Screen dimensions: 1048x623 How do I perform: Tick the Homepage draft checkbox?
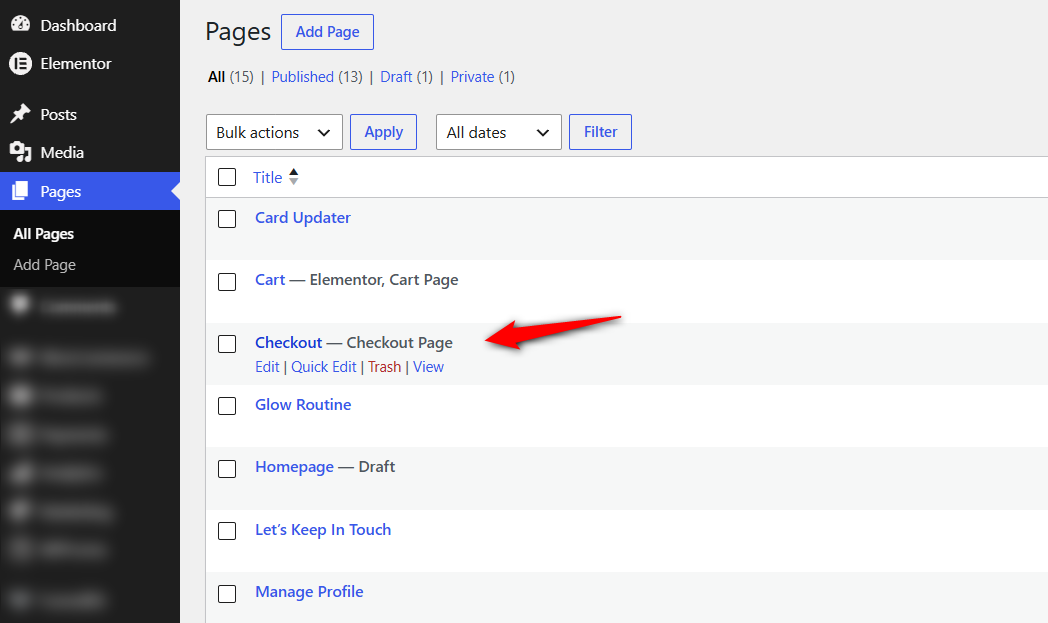click(x=227, y=469)
